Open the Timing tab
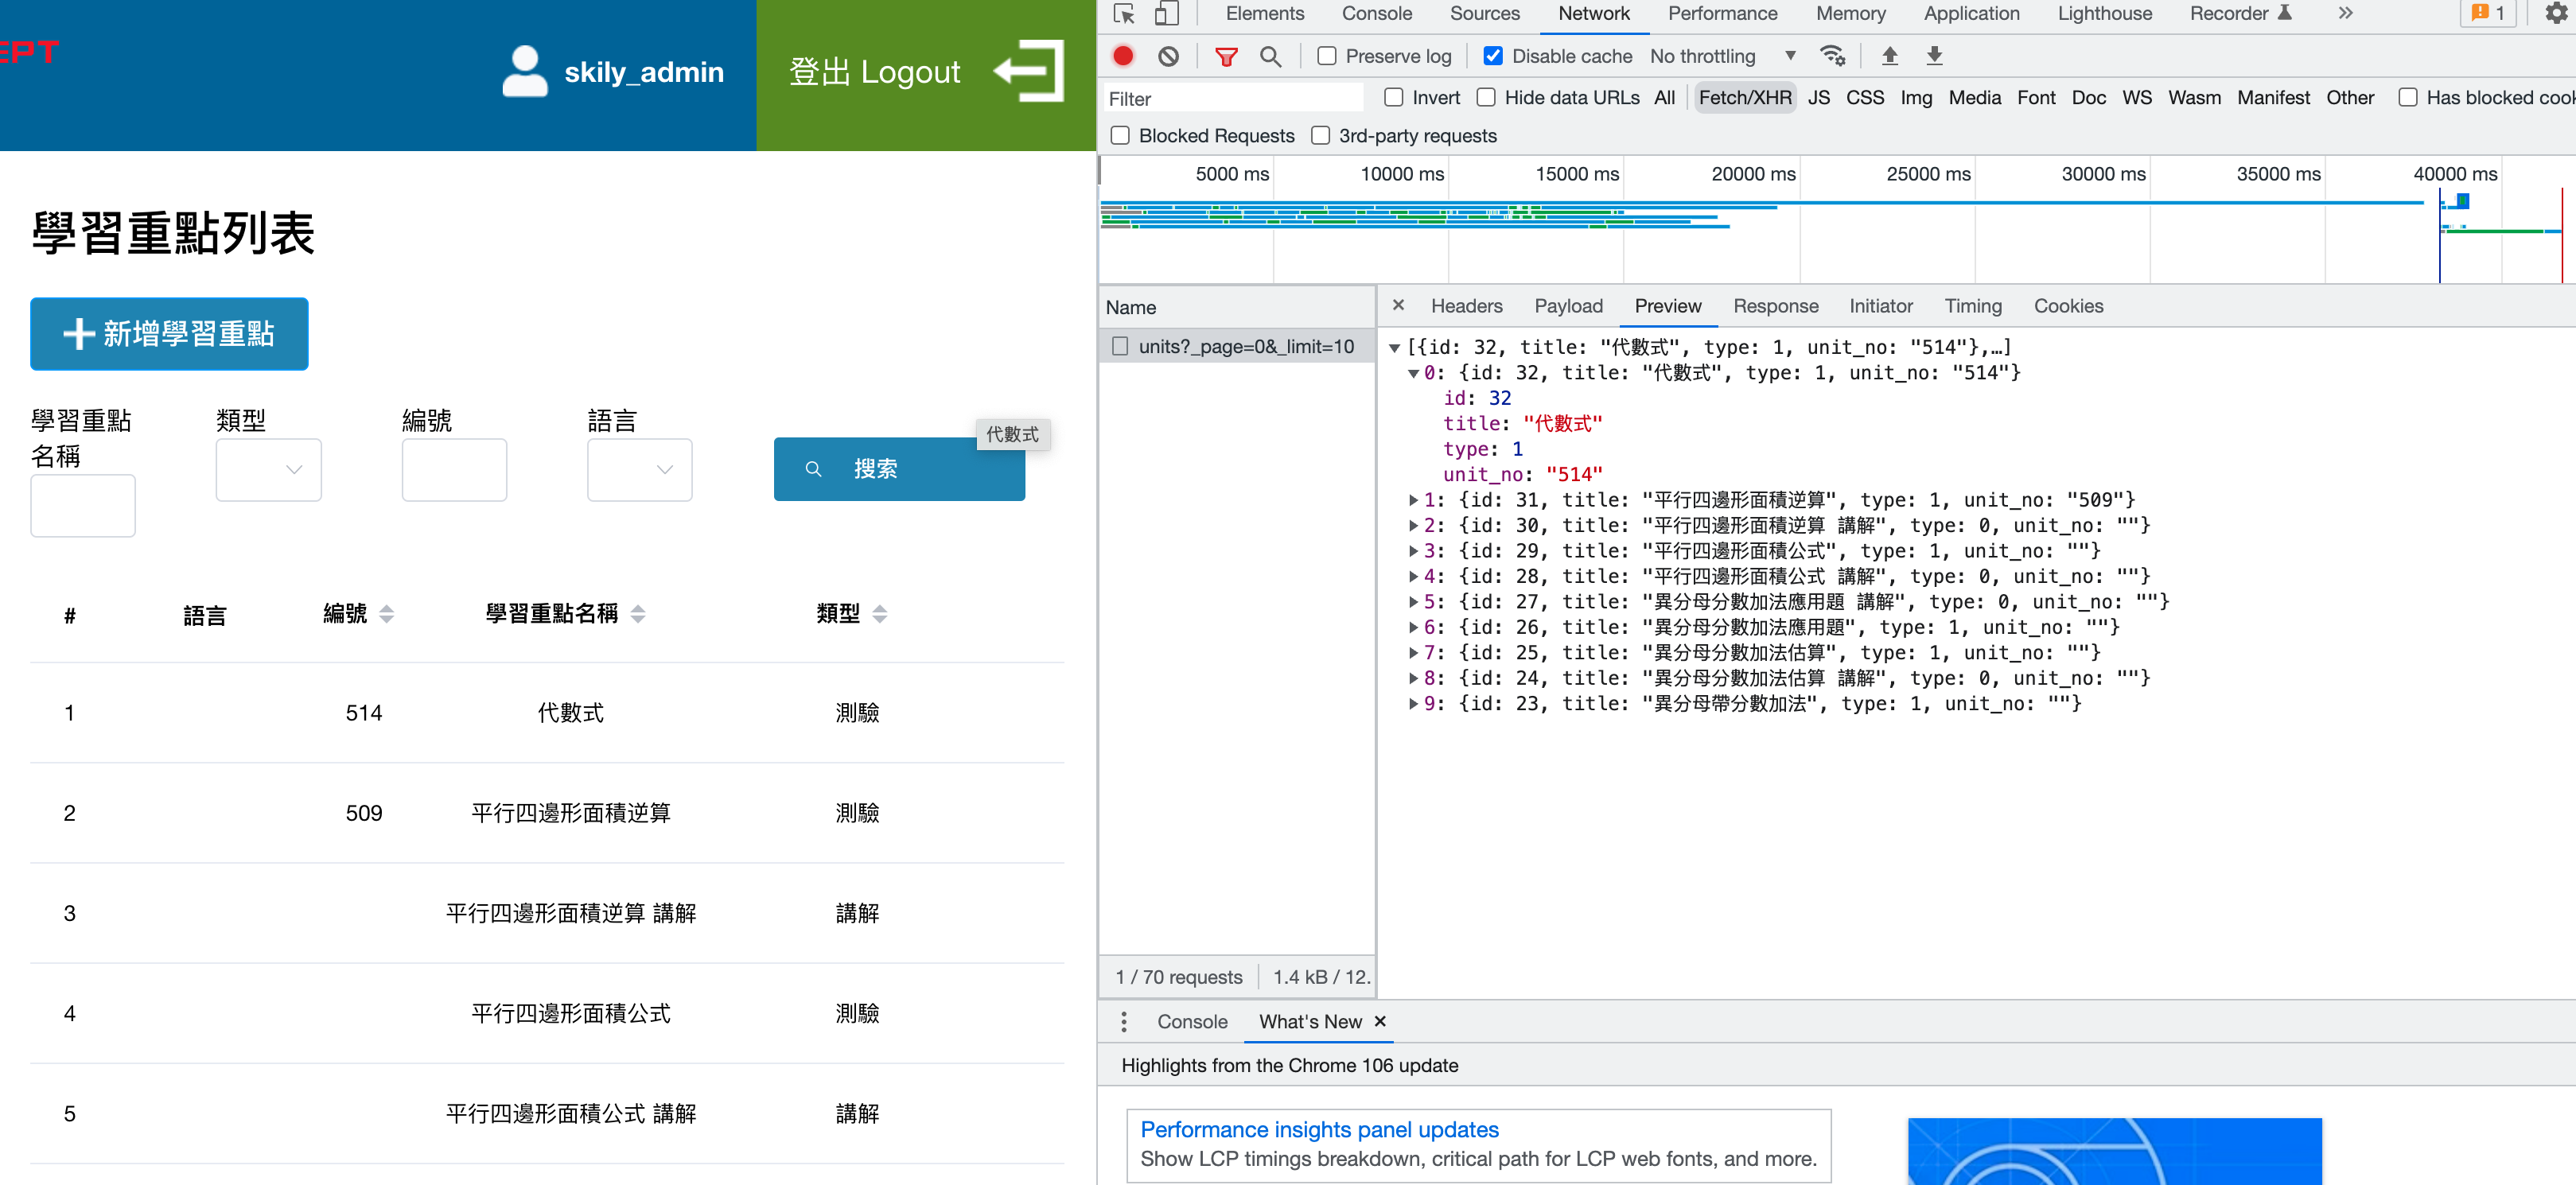This screenshot has width=2576, height=1185. tap(1972, 306)
